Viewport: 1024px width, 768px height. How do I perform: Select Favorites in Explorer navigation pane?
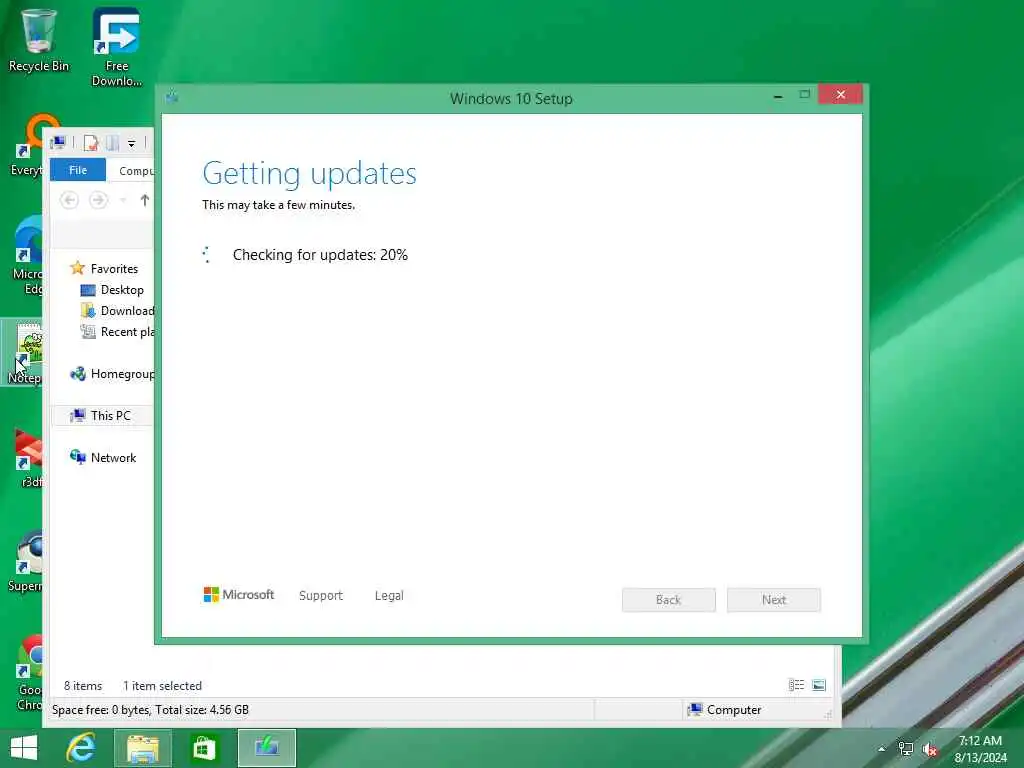tap(104, 268)
